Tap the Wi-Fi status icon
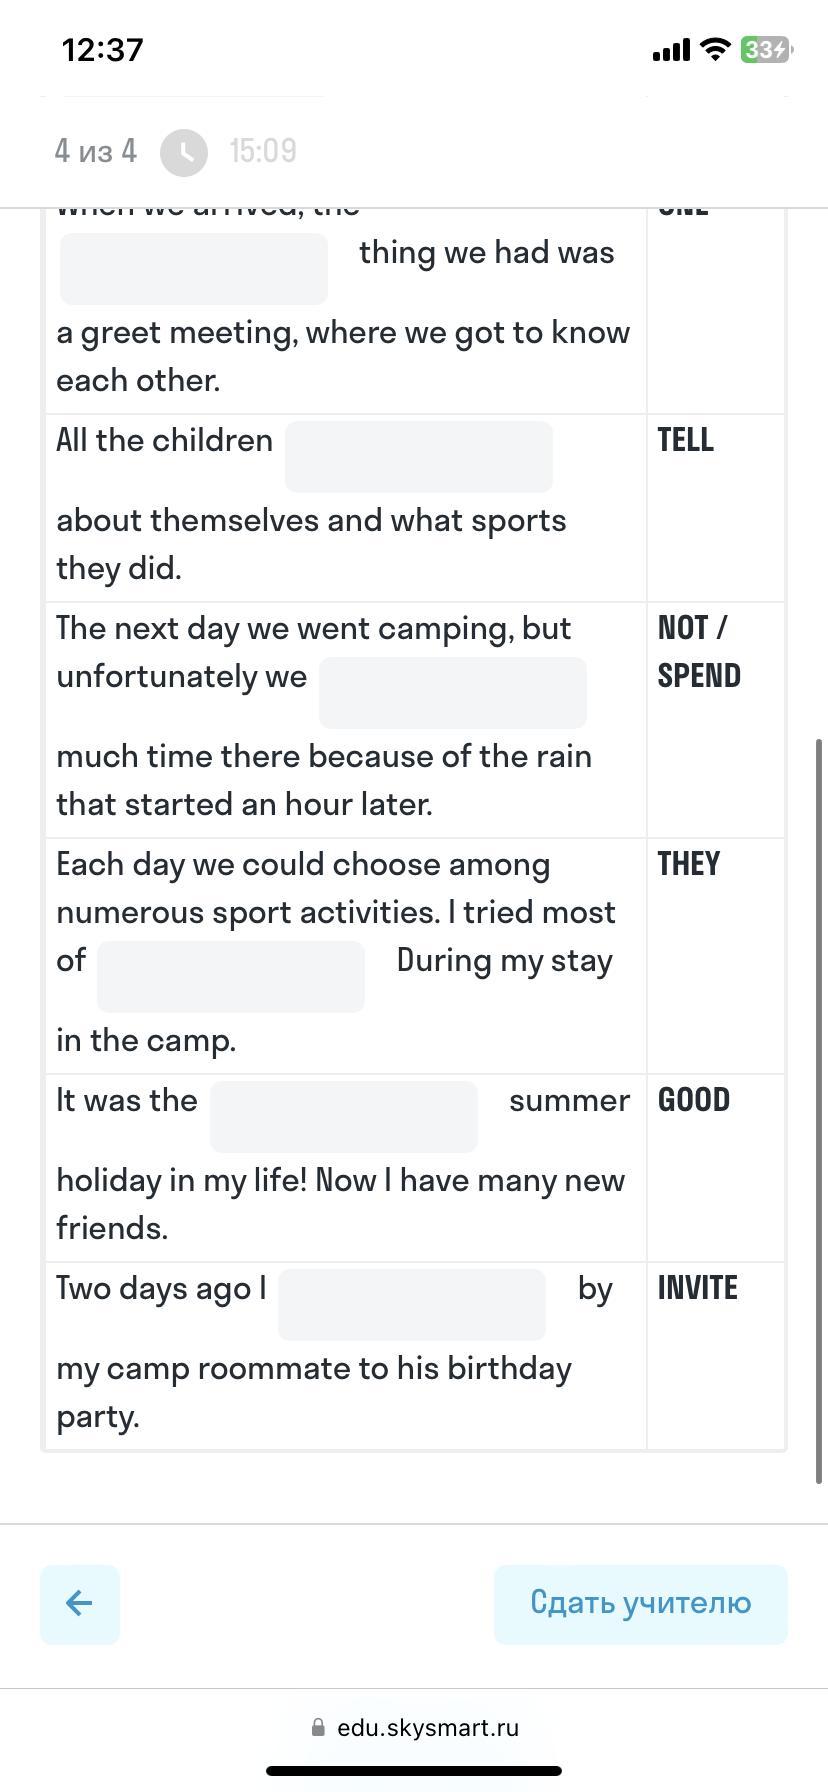The height and width of the screenshot is (1792, 828). (x=715, y=49)
